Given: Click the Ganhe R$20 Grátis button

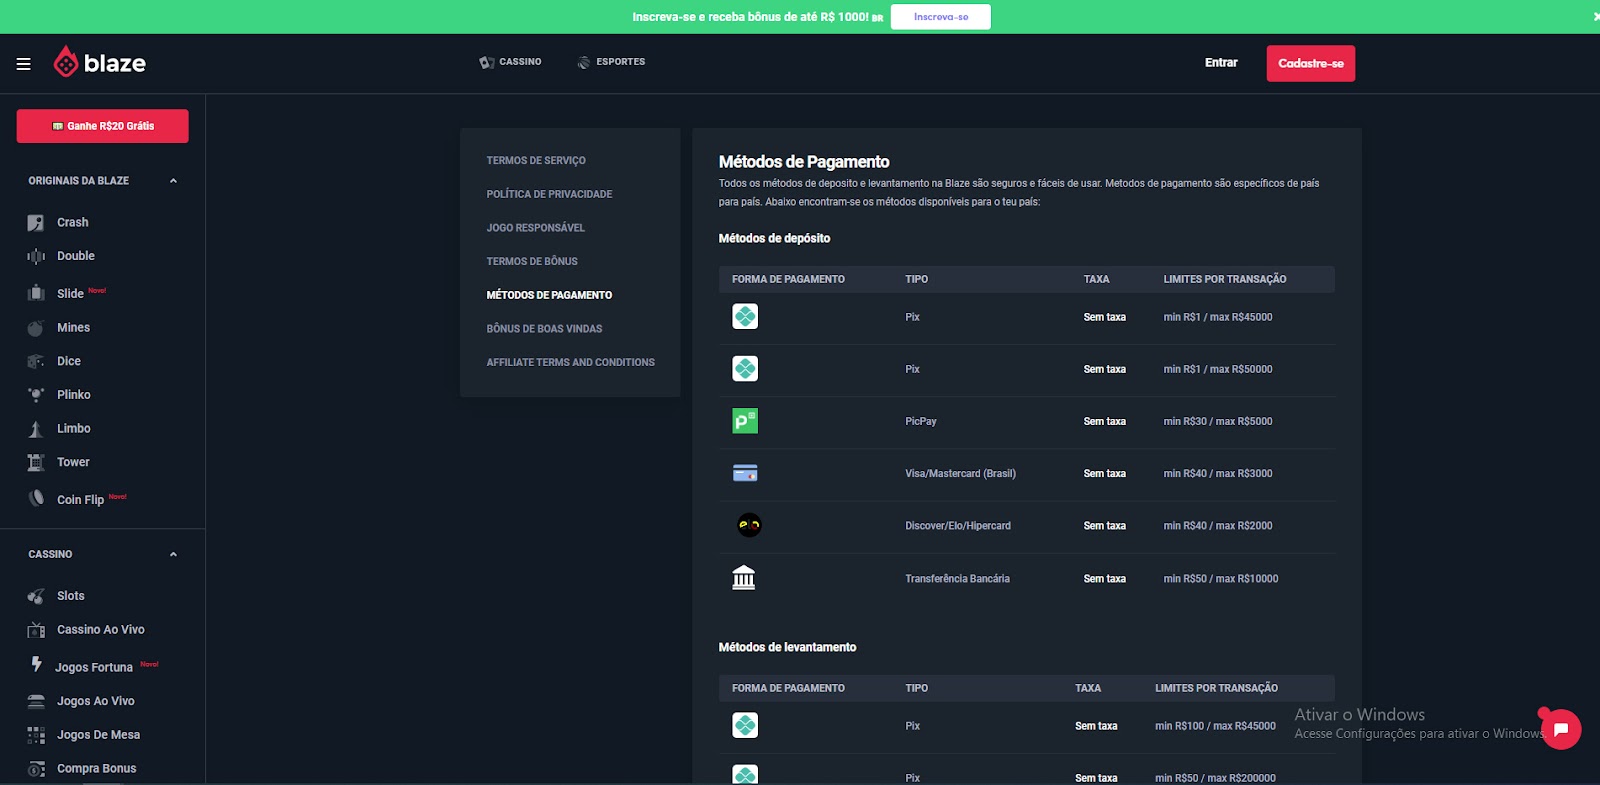Looking at the screenshot, I should coord(102,126).
